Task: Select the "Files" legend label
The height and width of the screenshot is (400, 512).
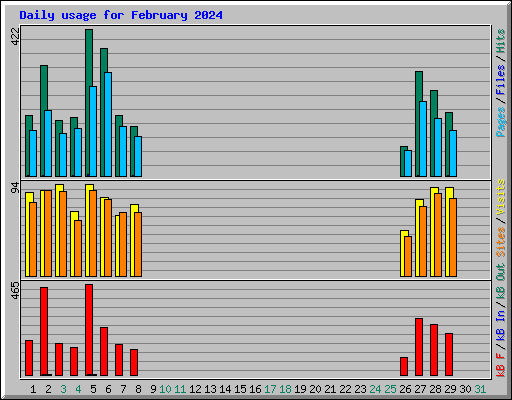Action: coord(500,80)
